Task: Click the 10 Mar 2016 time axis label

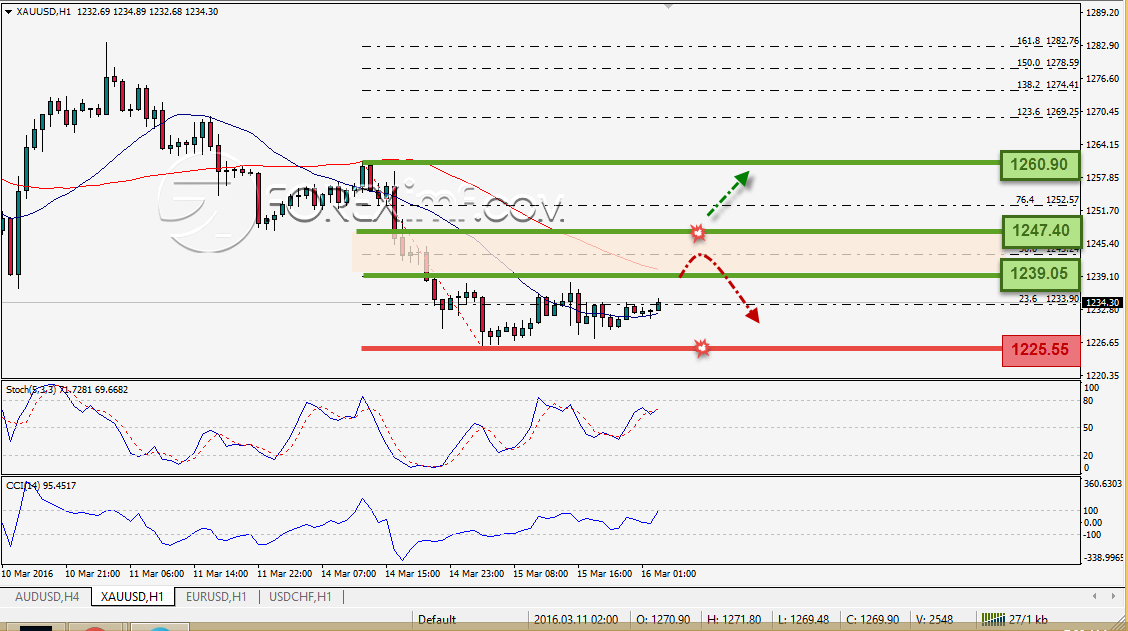Action: point(27,573)
